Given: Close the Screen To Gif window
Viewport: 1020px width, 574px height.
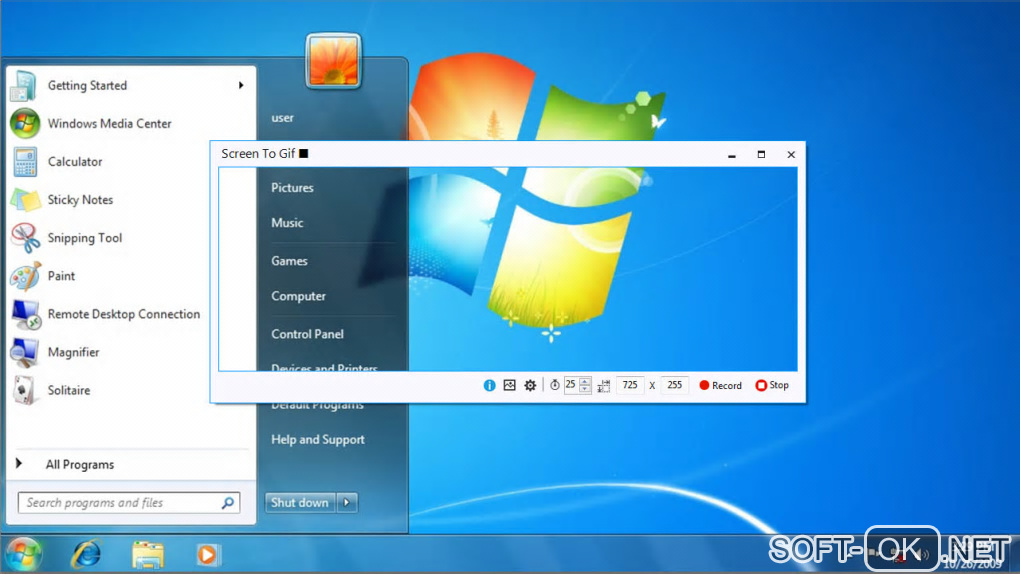Looking at the screenshot, I should pos(791,155).
